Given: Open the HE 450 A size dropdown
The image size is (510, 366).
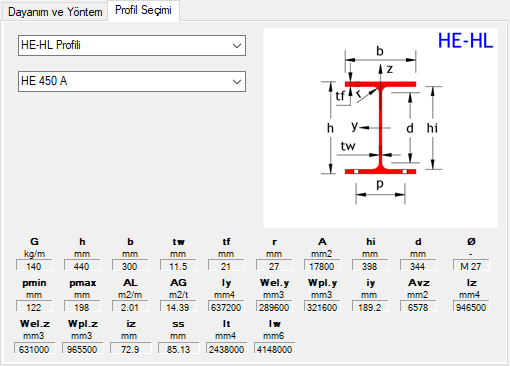Looking at the screenshot, I should click(x=132, y=81).
